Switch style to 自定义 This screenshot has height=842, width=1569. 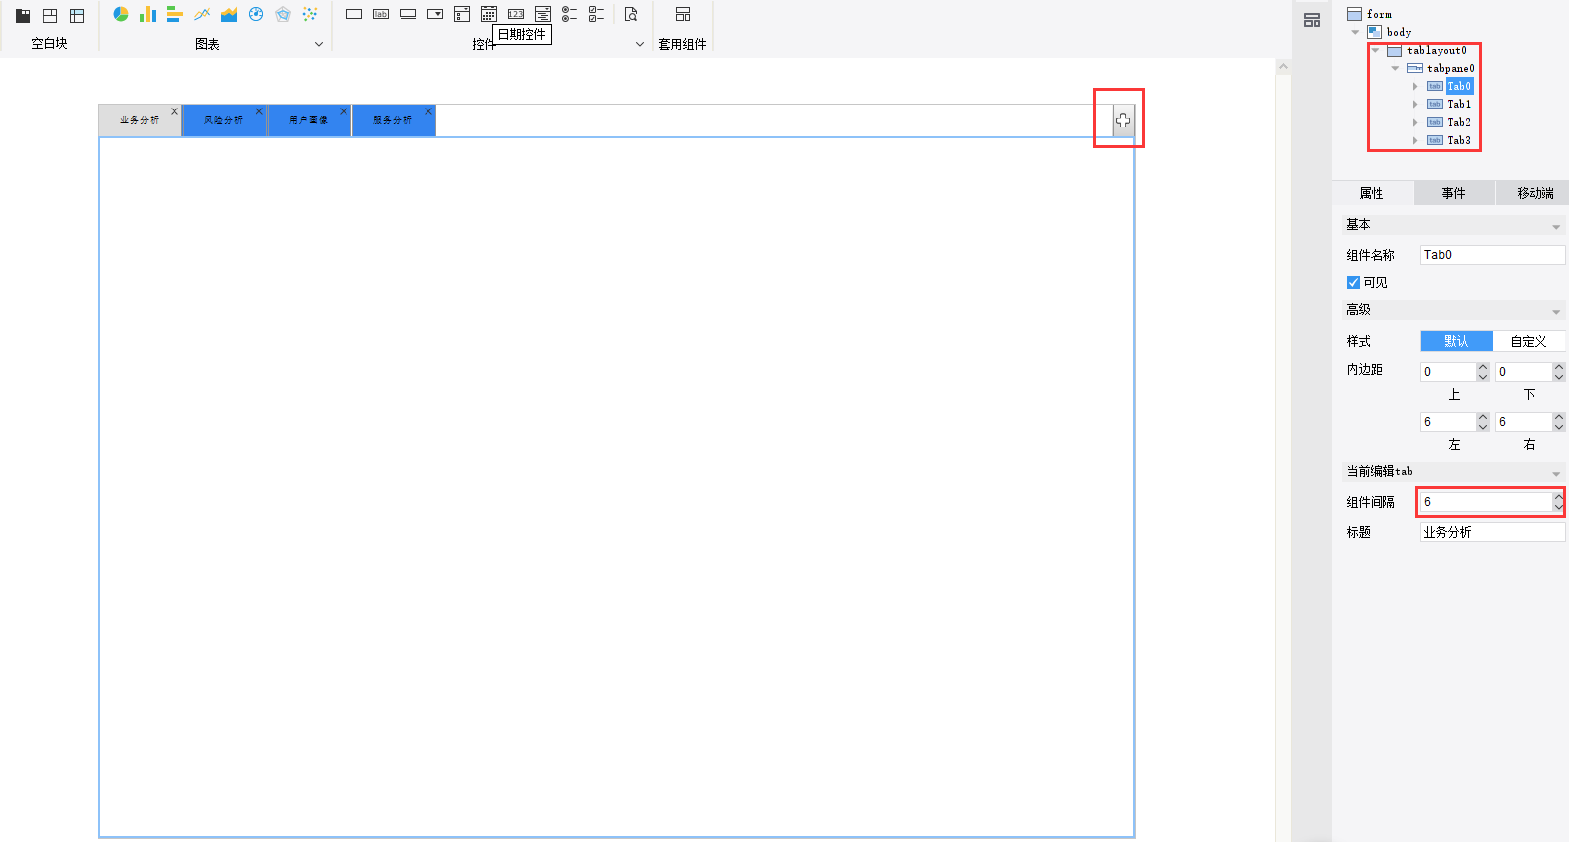(x=1529, y=341)
